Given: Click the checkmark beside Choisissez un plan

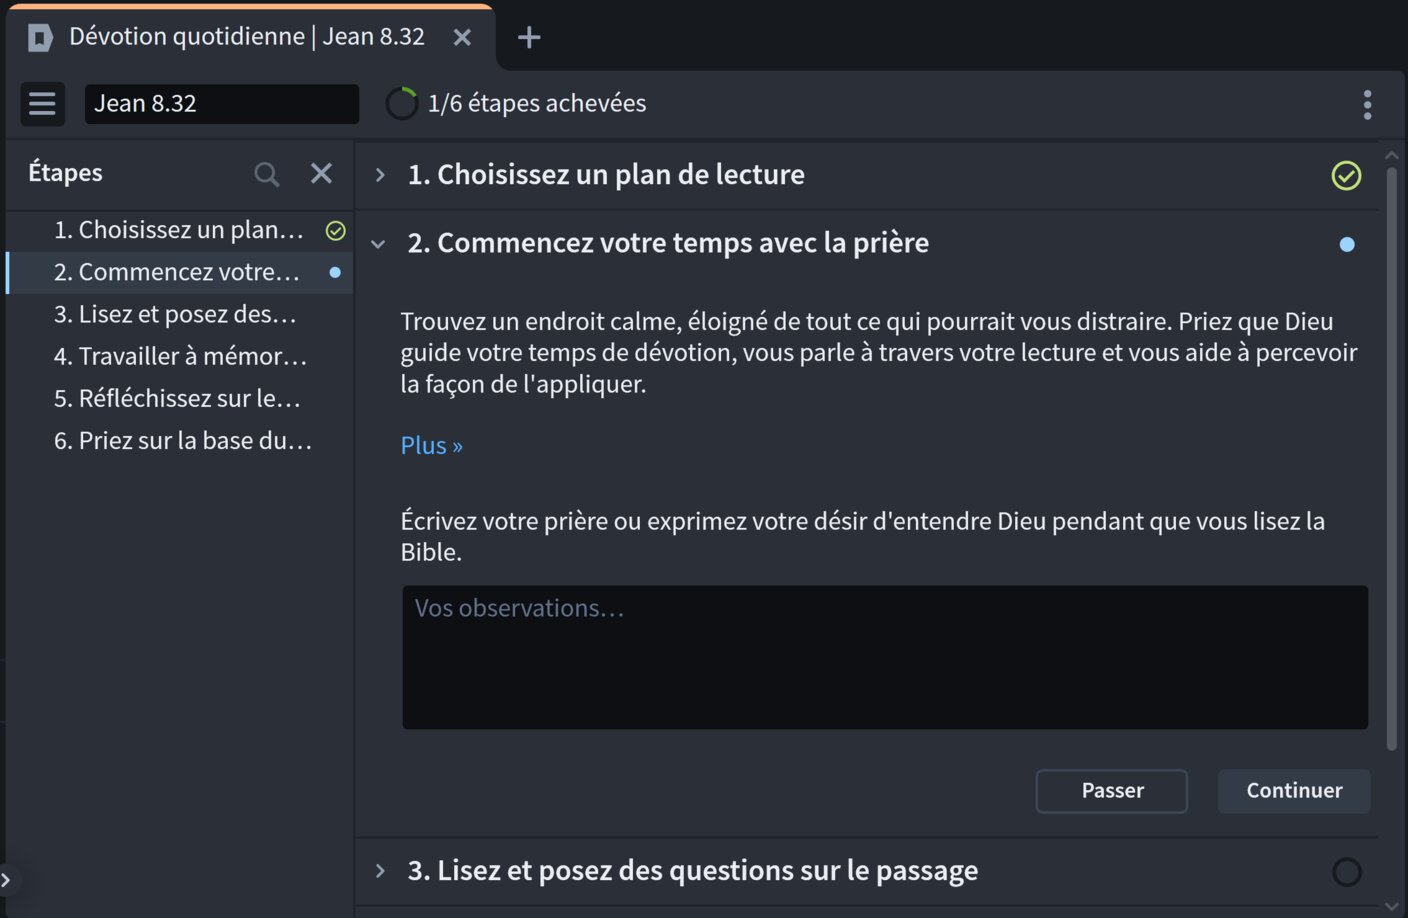Looking at the screenshot, I should coord(334,229).
